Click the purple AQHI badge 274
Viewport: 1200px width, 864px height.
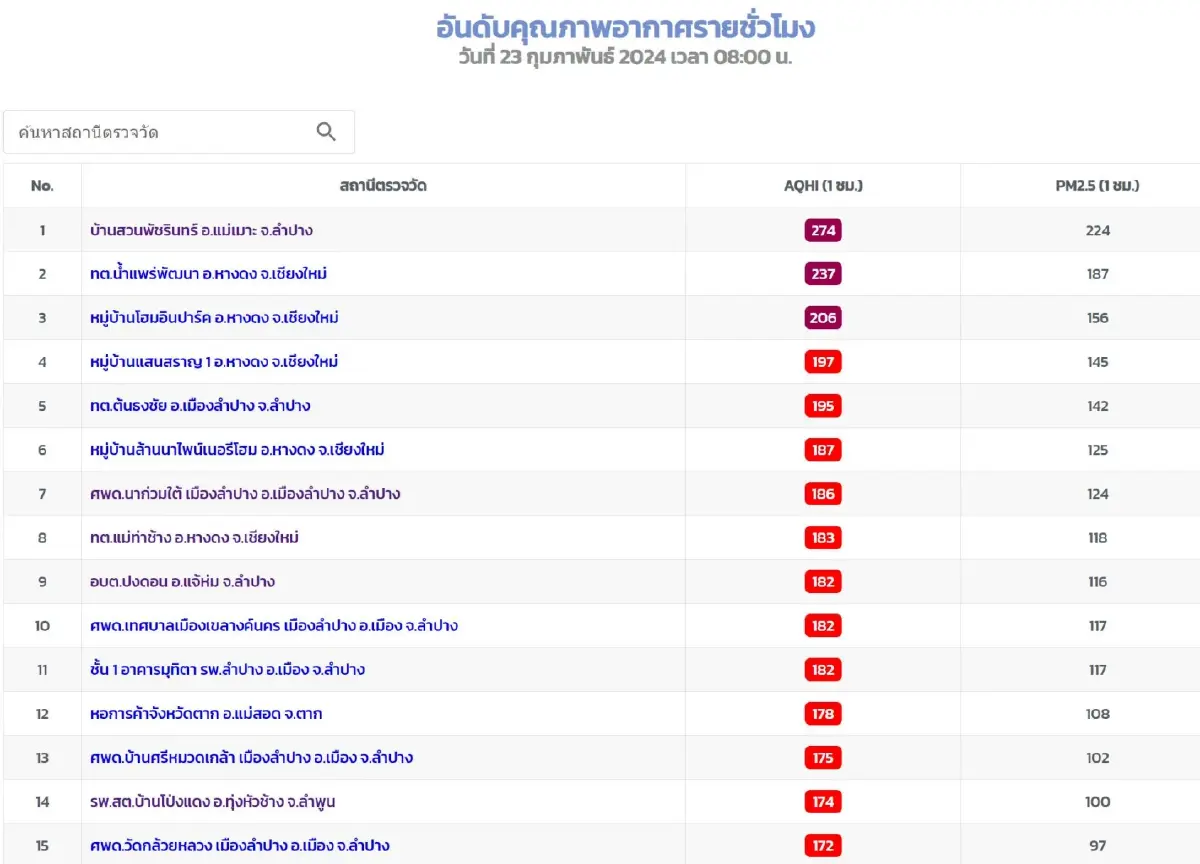coord(823,230)
